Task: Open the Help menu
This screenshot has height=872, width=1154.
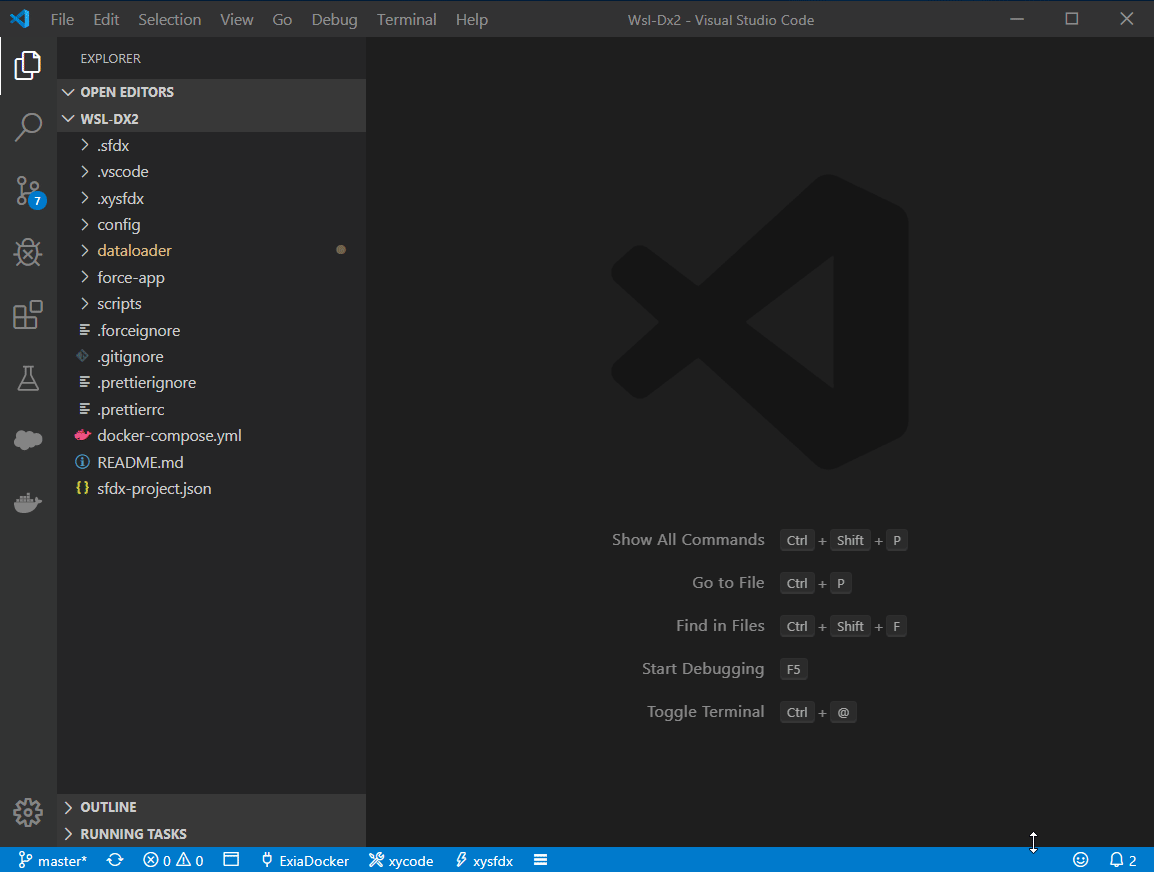Action: 472,20
